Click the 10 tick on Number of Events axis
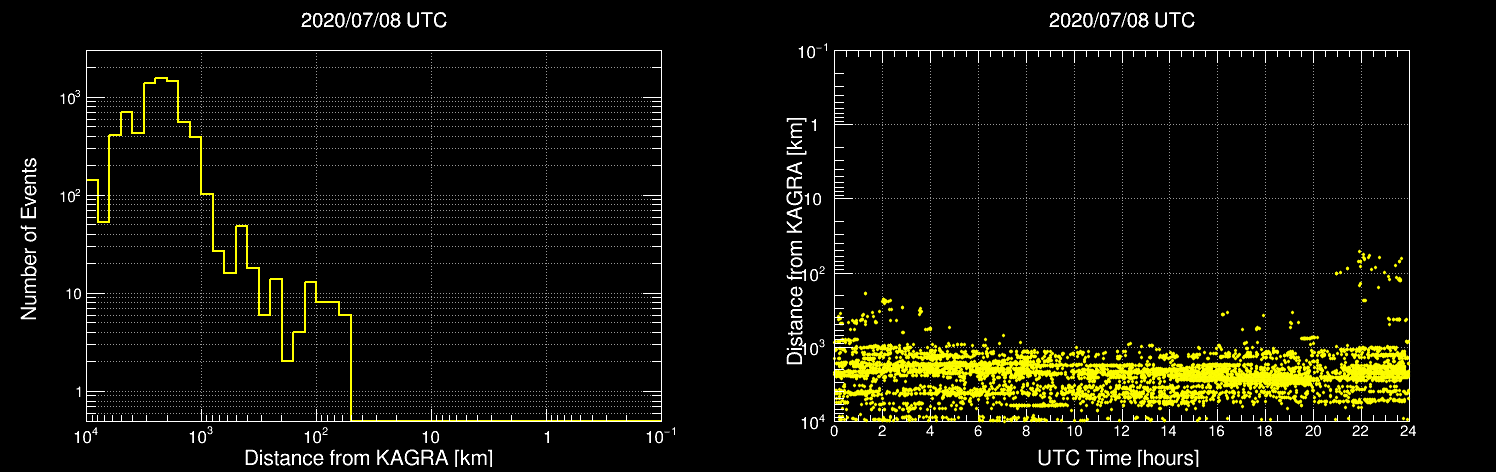1496x472 pixels. coord(72,294)
